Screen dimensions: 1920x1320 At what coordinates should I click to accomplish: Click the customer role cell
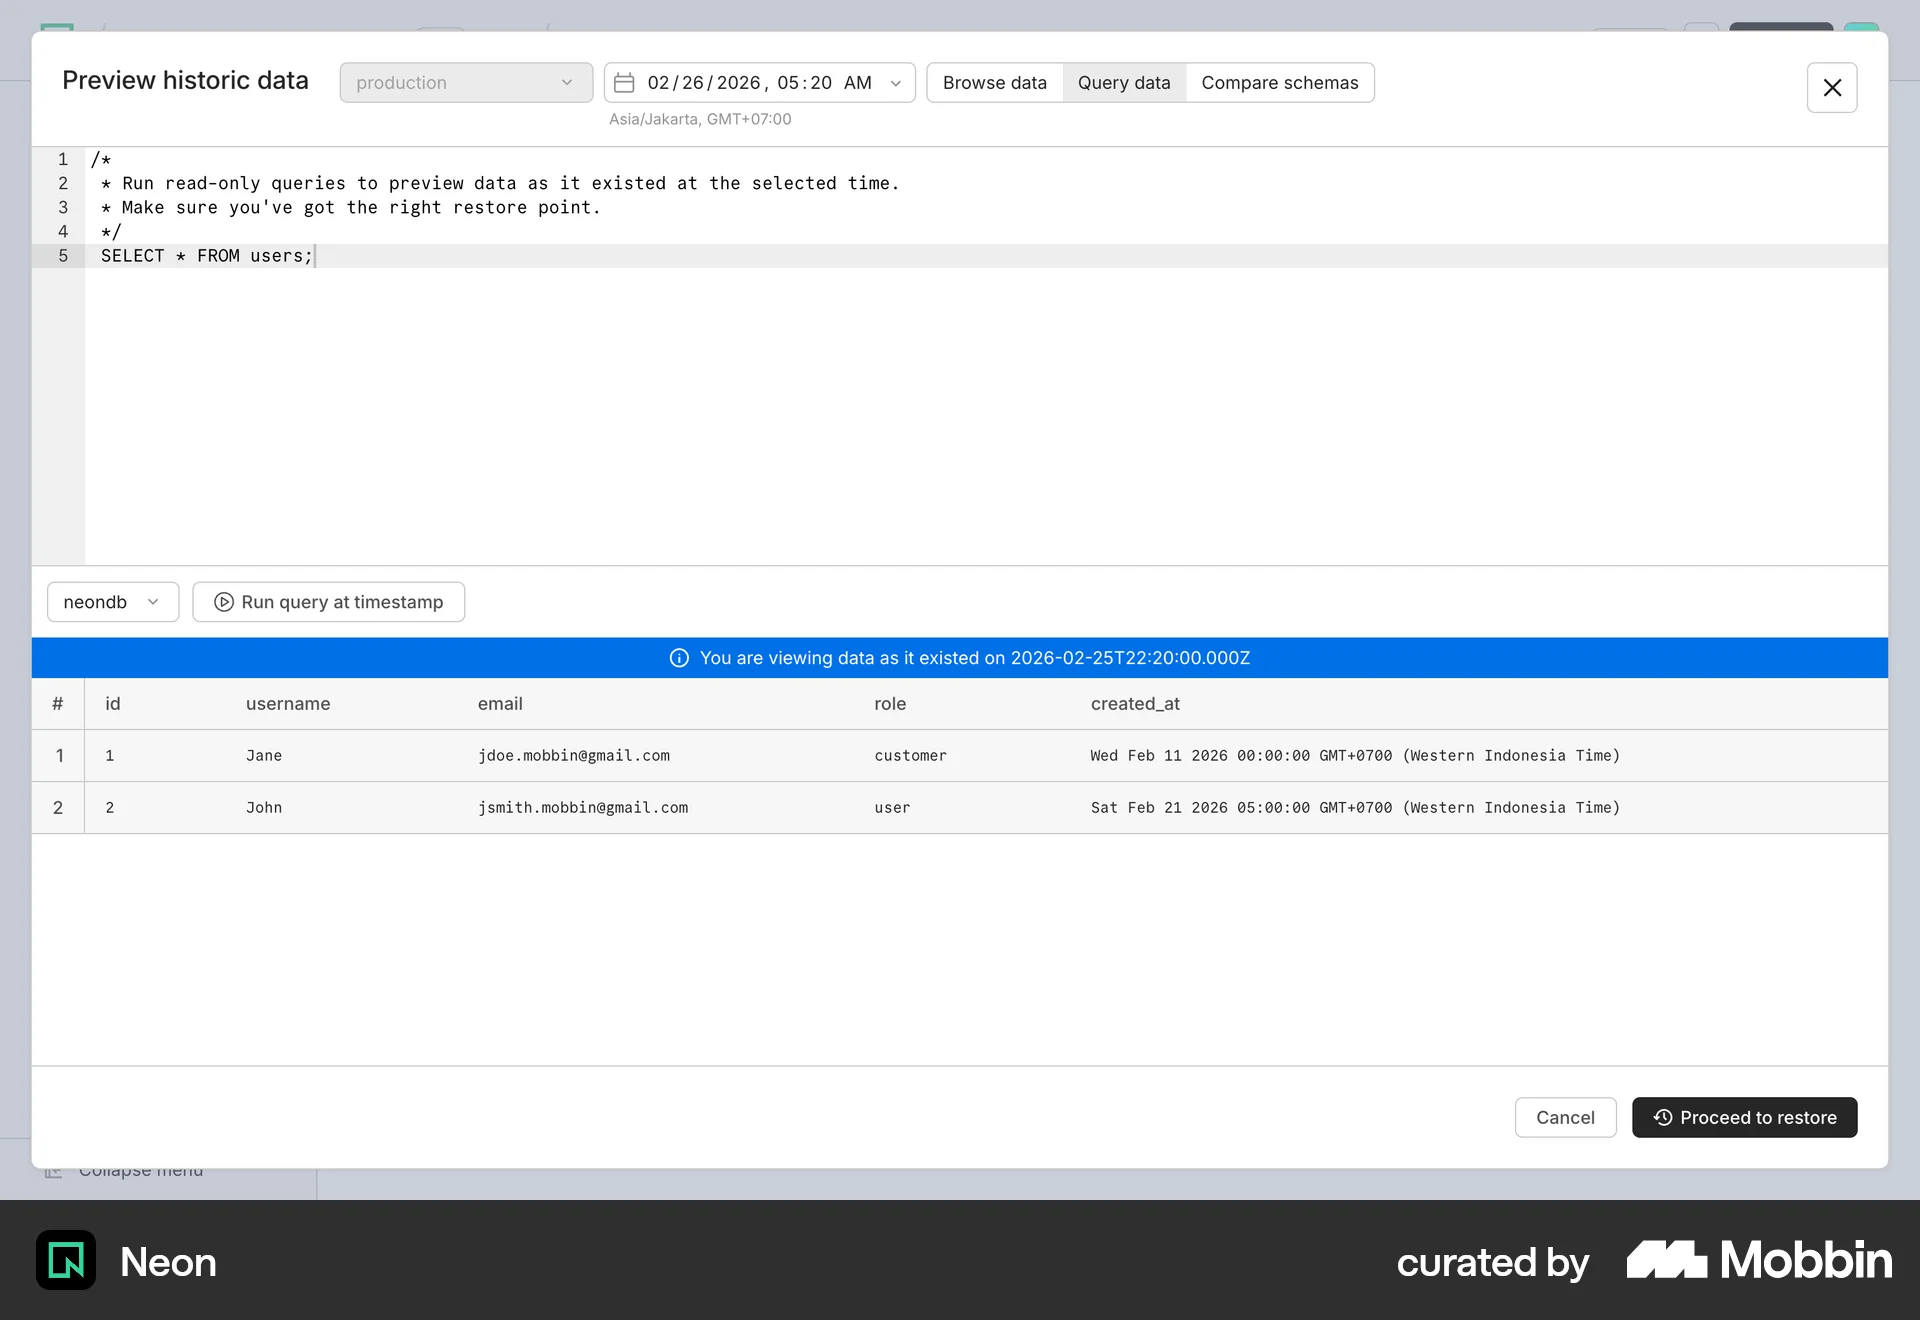[910, 756]
